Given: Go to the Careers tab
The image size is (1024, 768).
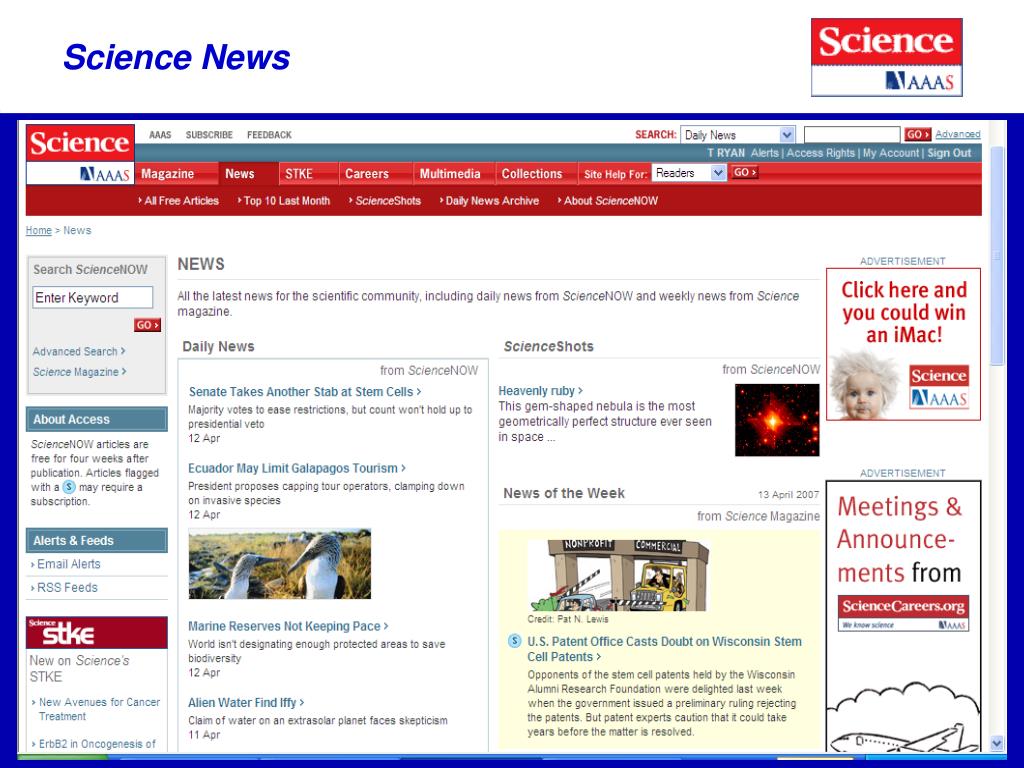Looking at the screenshot, I should [366, 174].
